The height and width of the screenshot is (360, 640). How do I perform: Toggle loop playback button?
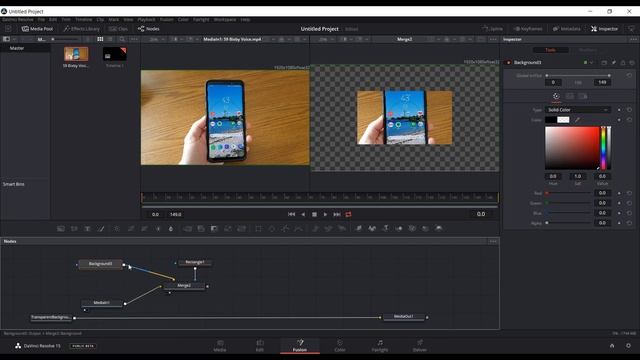click(x=349, y=214)
